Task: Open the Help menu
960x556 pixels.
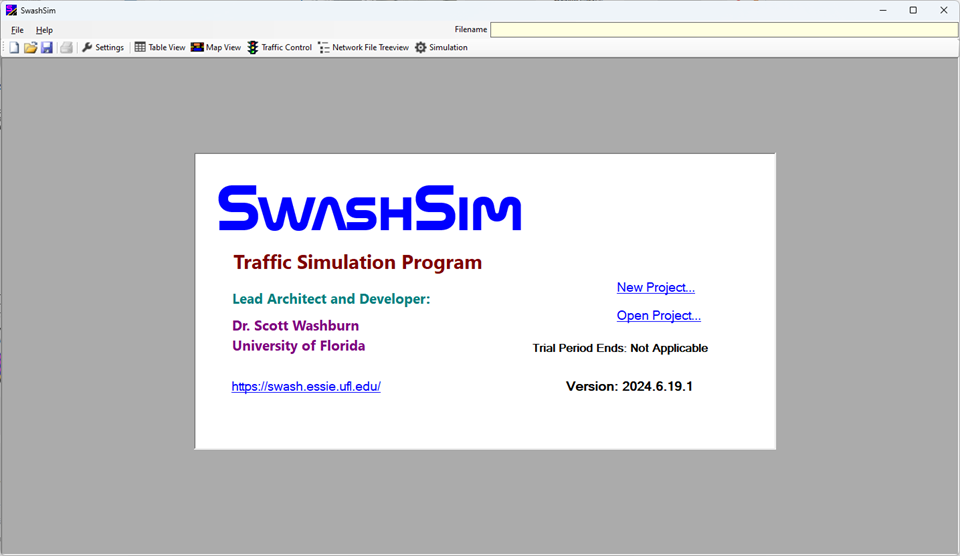Action: (x=44, y=29)
